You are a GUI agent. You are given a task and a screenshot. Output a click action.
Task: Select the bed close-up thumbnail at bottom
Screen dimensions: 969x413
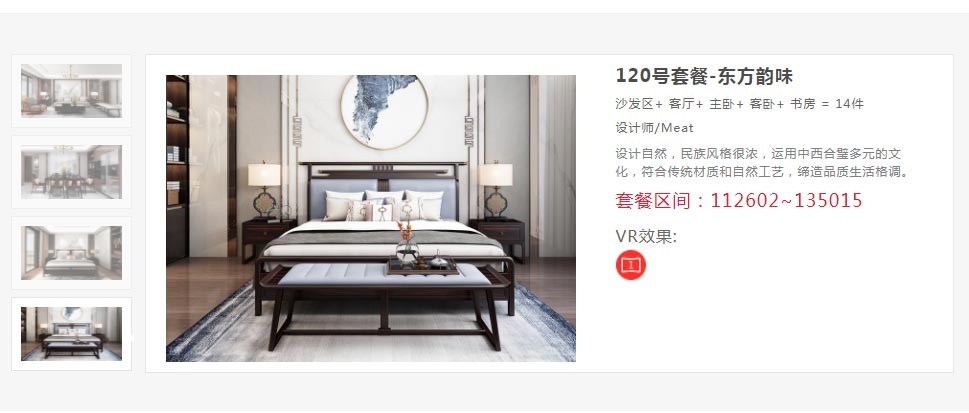71,334
